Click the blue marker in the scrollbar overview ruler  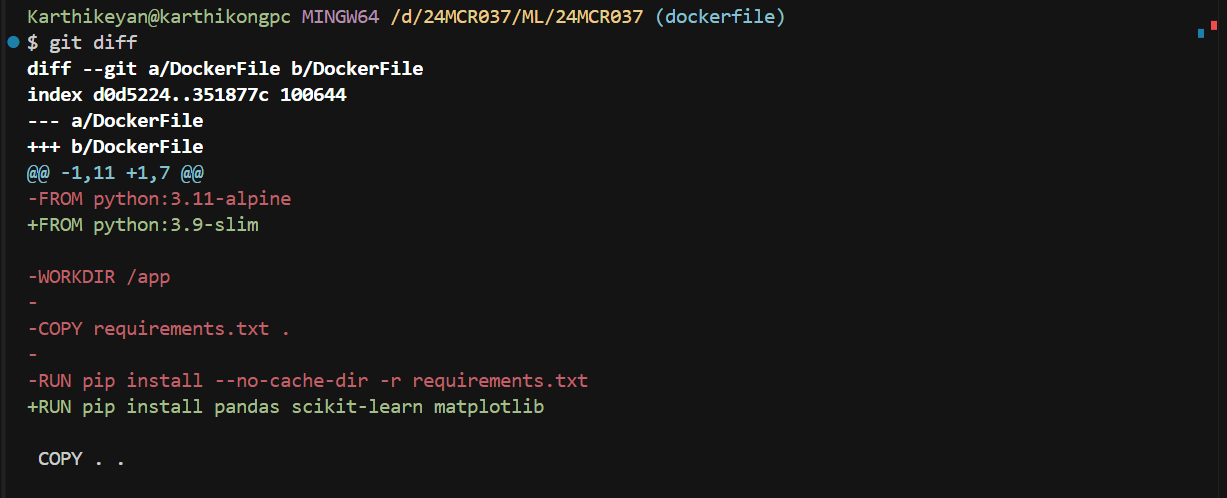1200,33
